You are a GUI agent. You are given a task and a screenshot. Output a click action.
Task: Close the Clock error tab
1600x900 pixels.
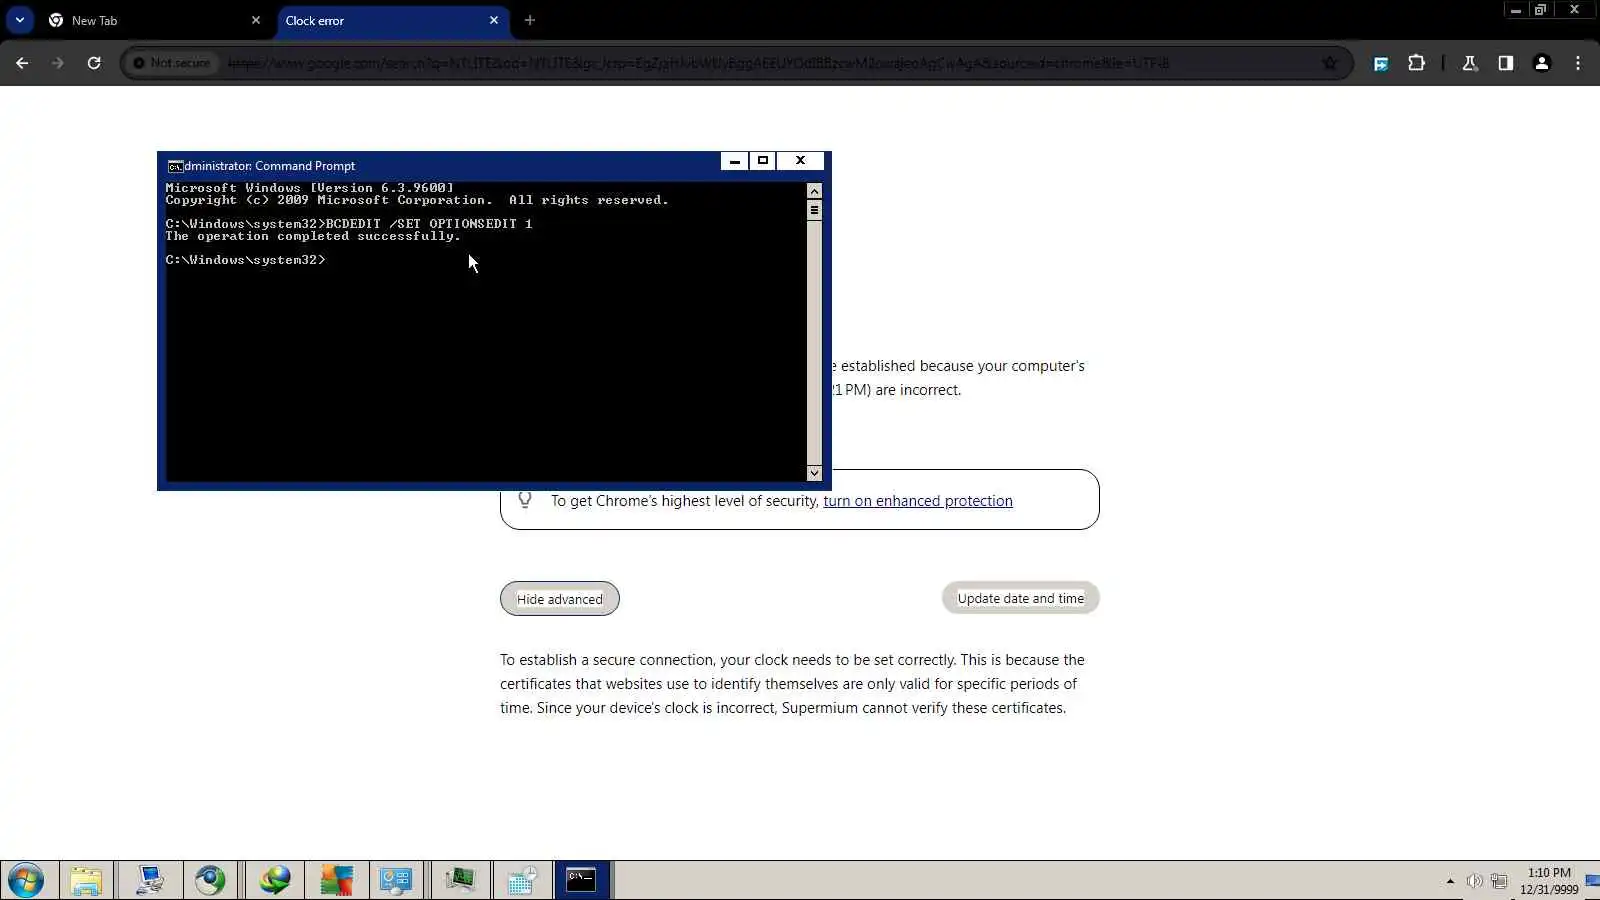493,20
